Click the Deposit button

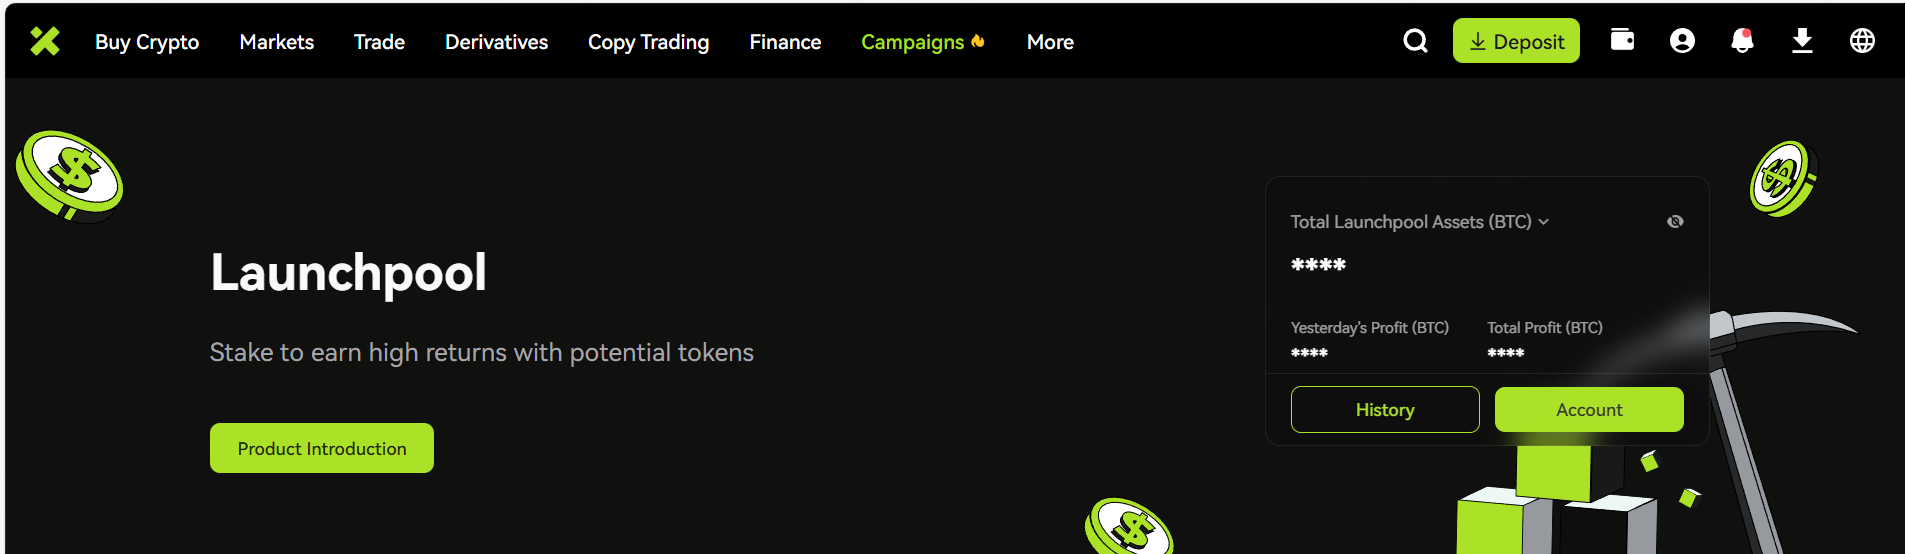click(x=1516, y=41)
